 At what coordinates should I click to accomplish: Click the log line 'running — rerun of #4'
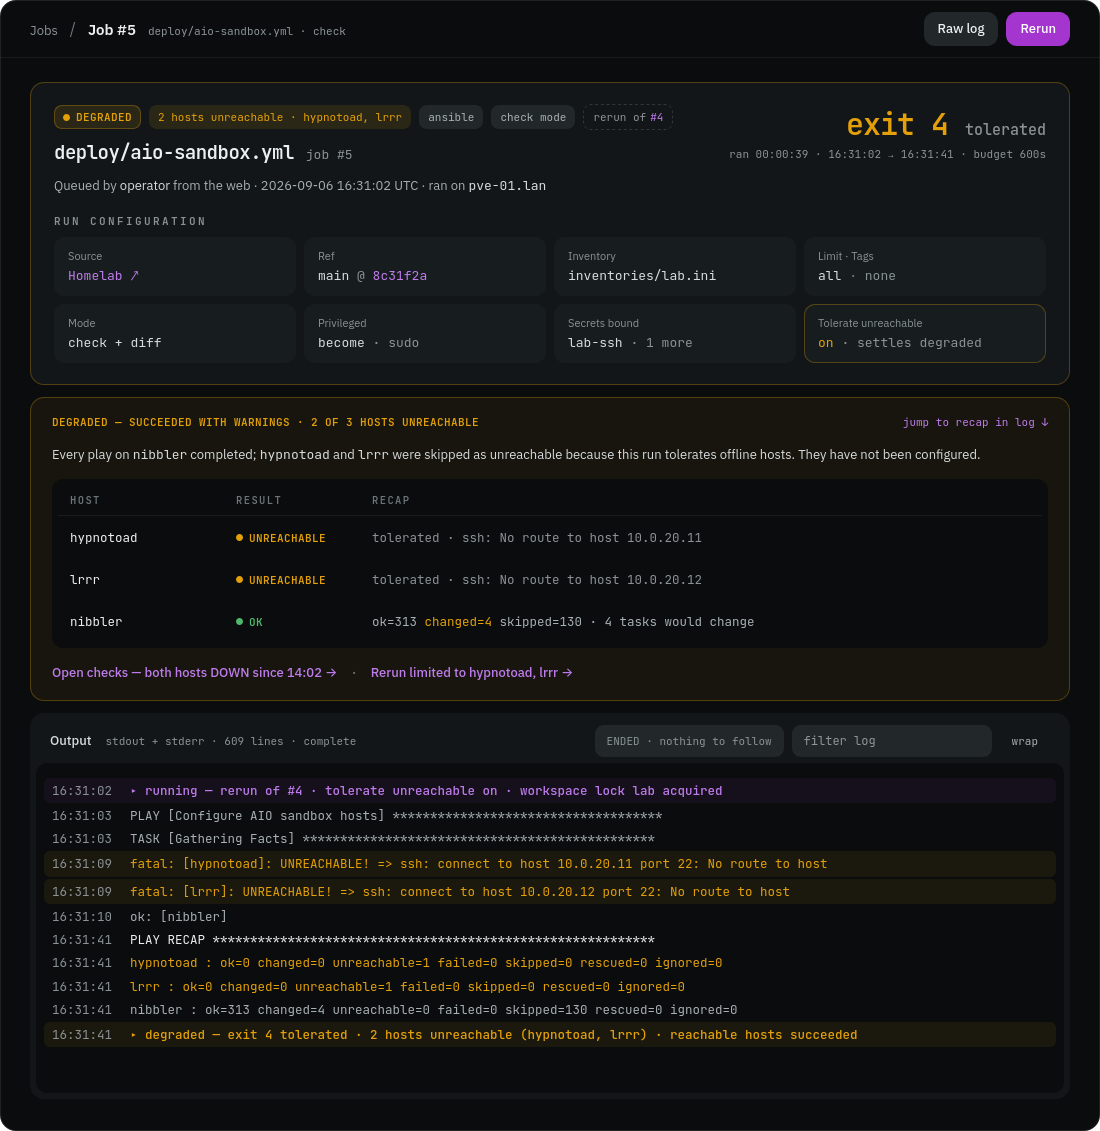(550, 791)
